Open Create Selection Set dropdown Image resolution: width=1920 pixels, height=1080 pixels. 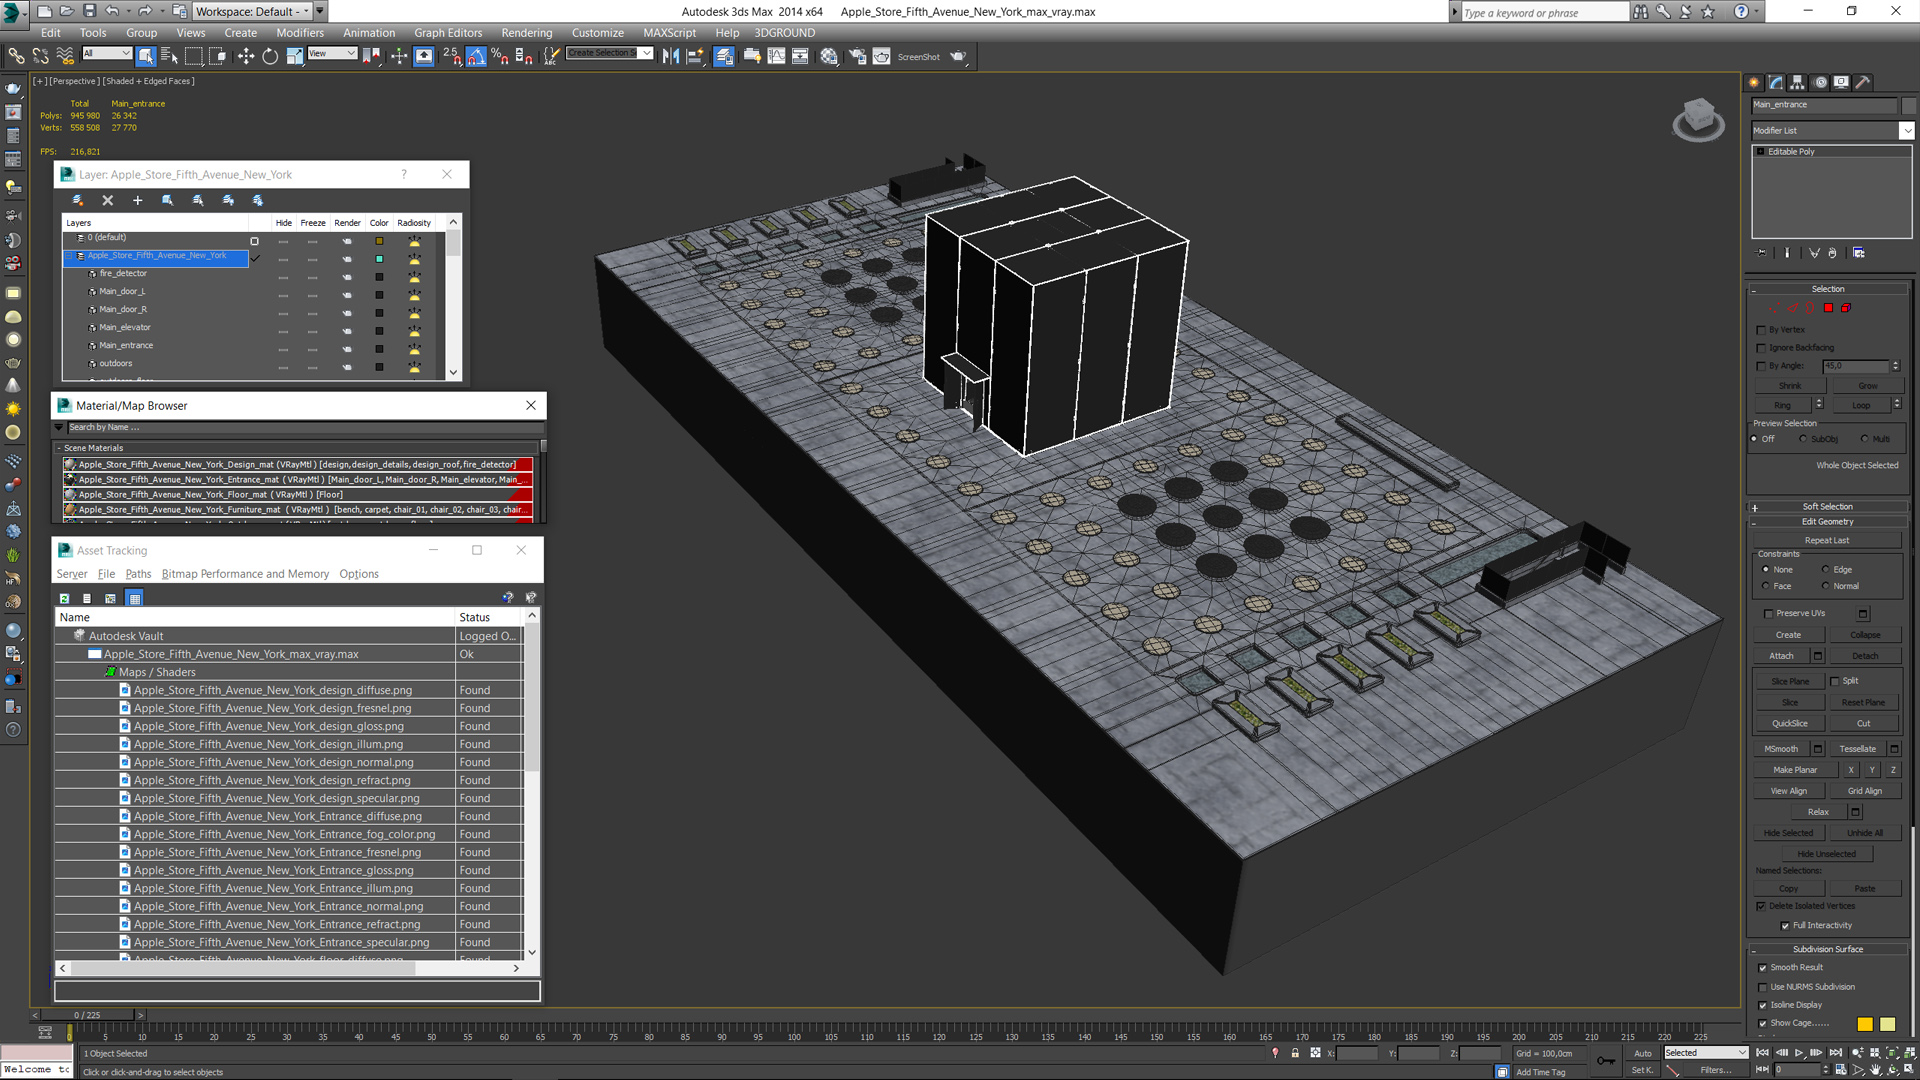click(x=646, y=54)
